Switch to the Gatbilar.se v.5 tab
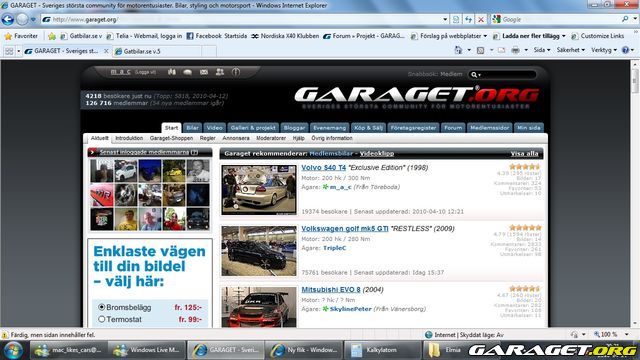The height and width of the screenshot is (360, 640). point(156,51)
